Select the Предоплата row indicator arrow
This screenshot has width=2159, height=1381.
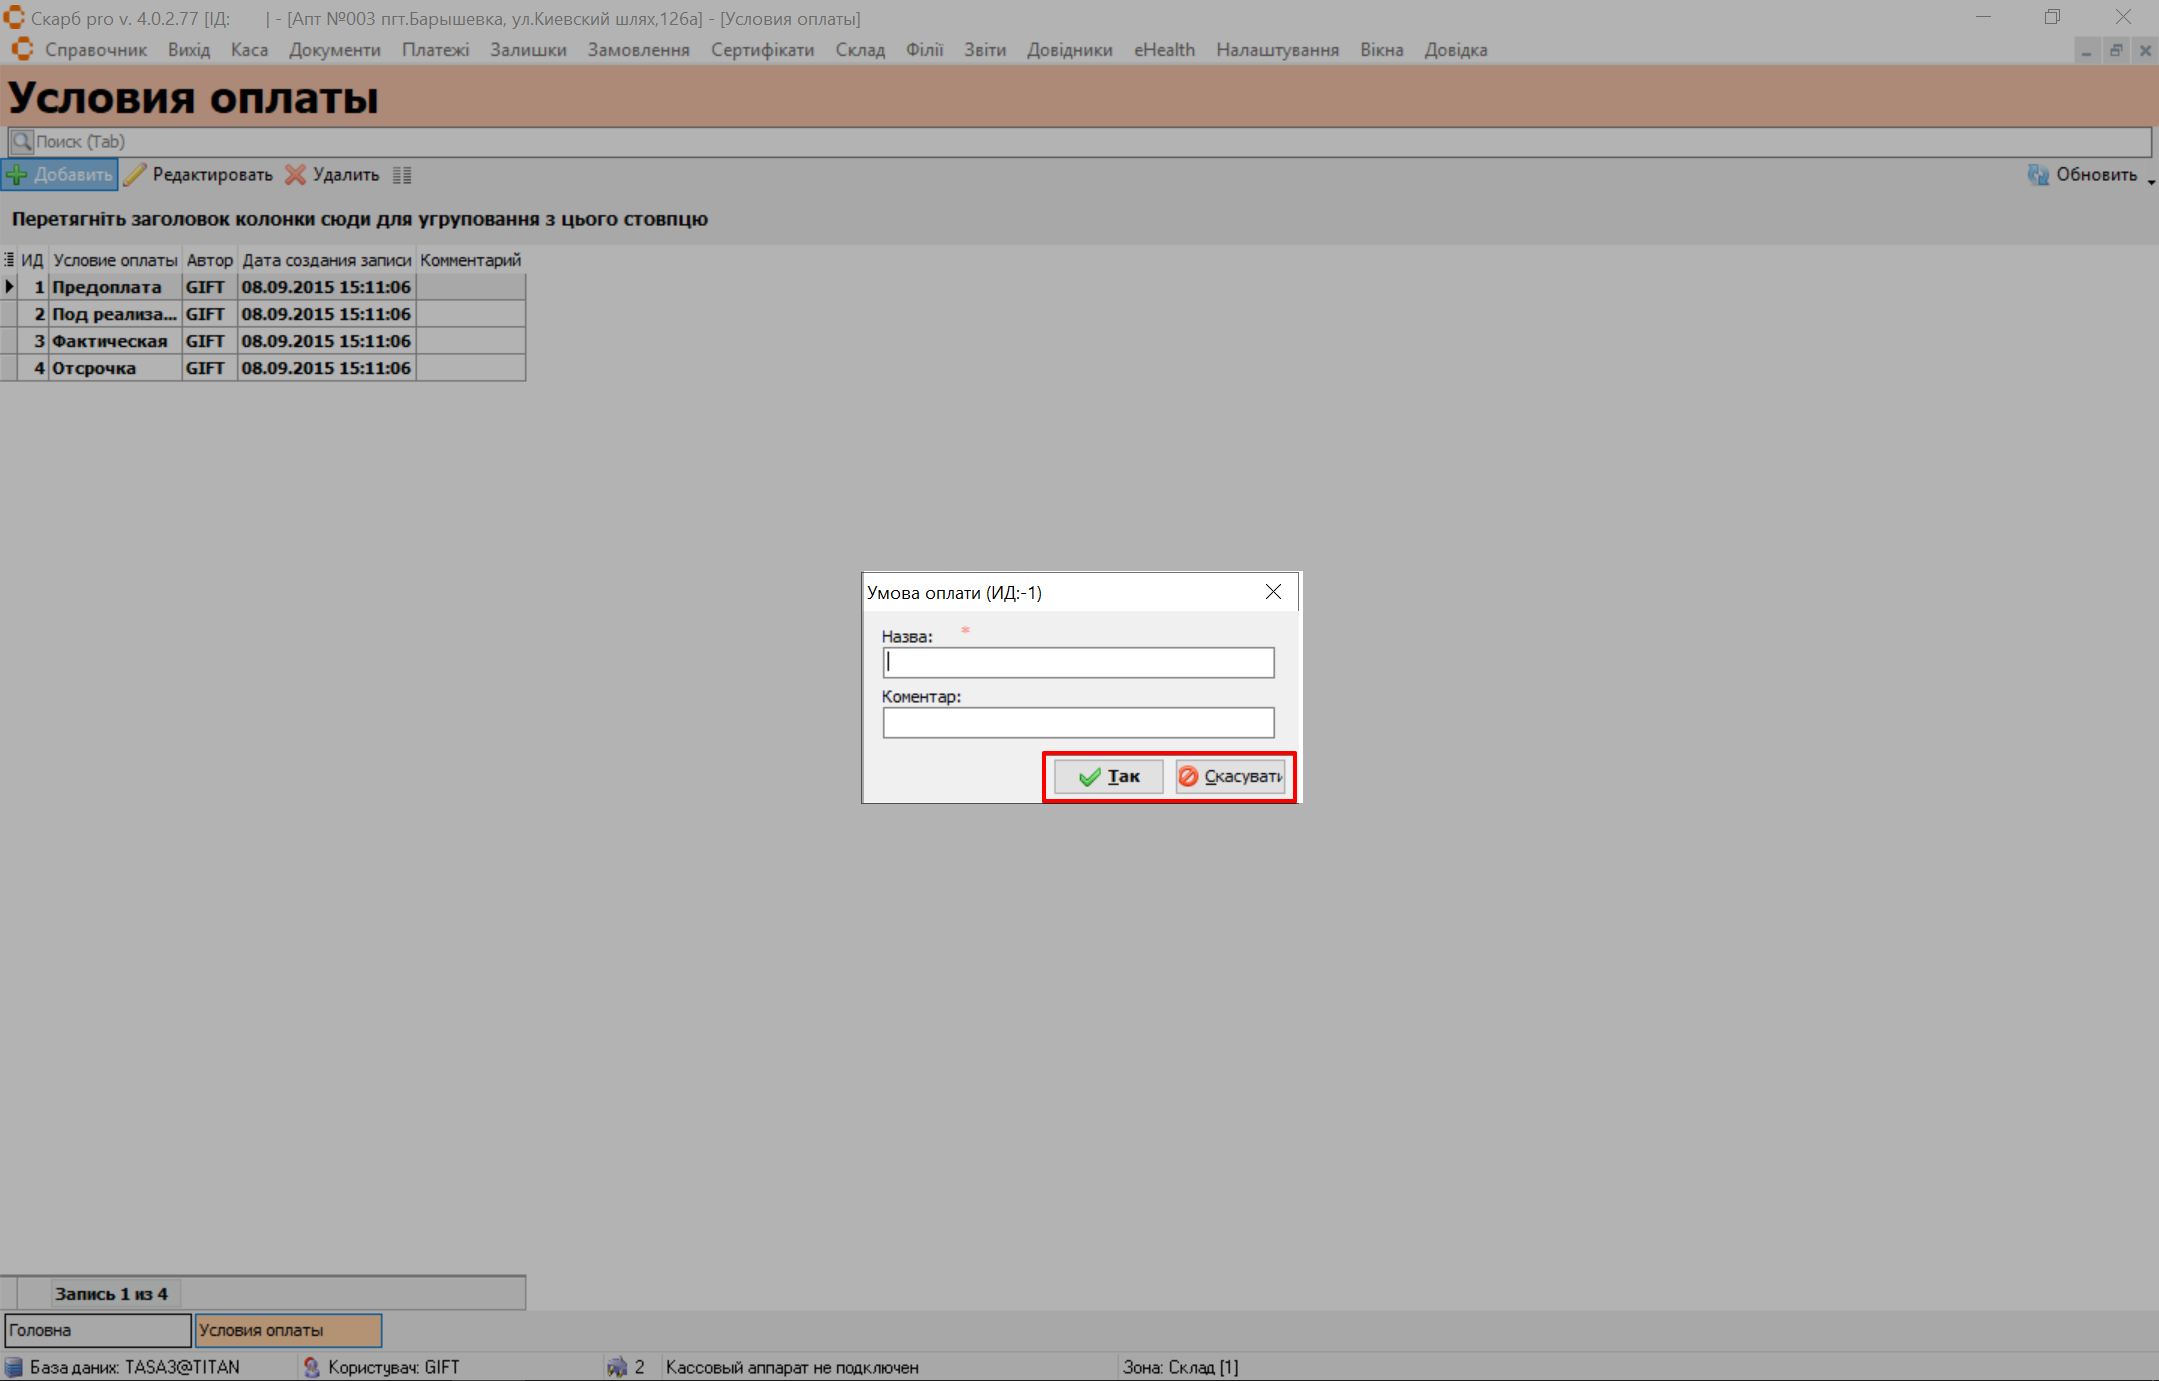coord(9,287)
